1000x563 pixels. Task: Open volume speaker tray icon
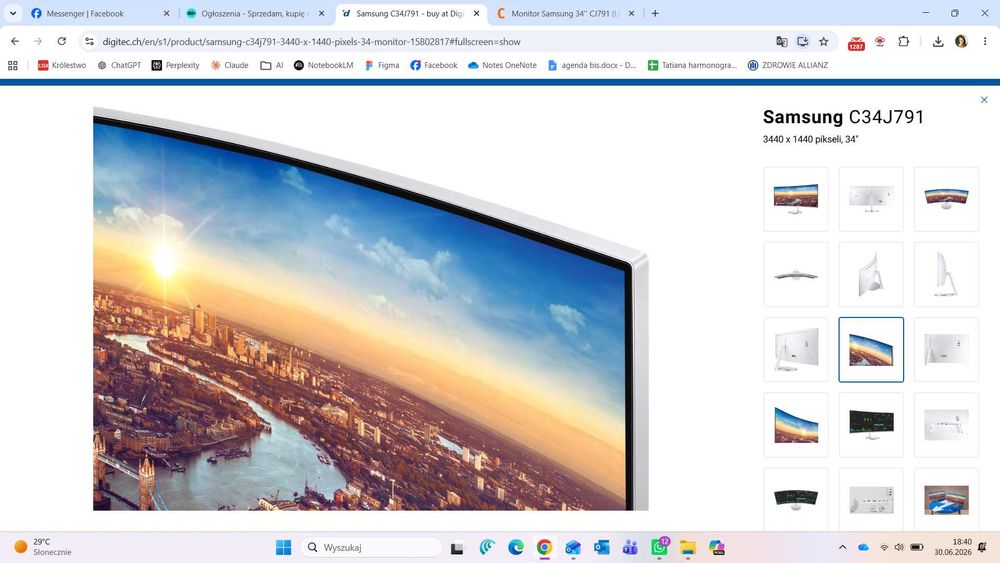pyautogui.click(x=899, y=547)
